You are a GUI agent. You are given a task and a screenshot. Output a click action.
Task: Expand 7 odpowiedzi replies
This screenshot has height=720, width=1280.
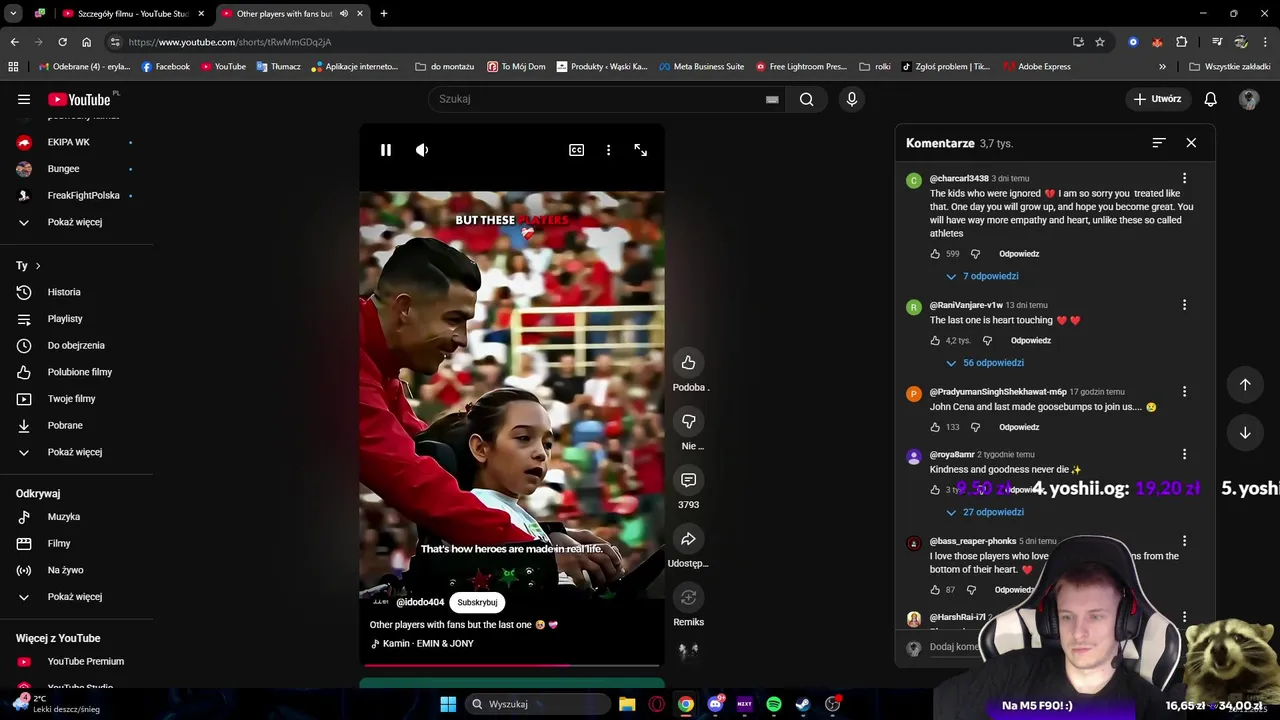click(982, 276)
